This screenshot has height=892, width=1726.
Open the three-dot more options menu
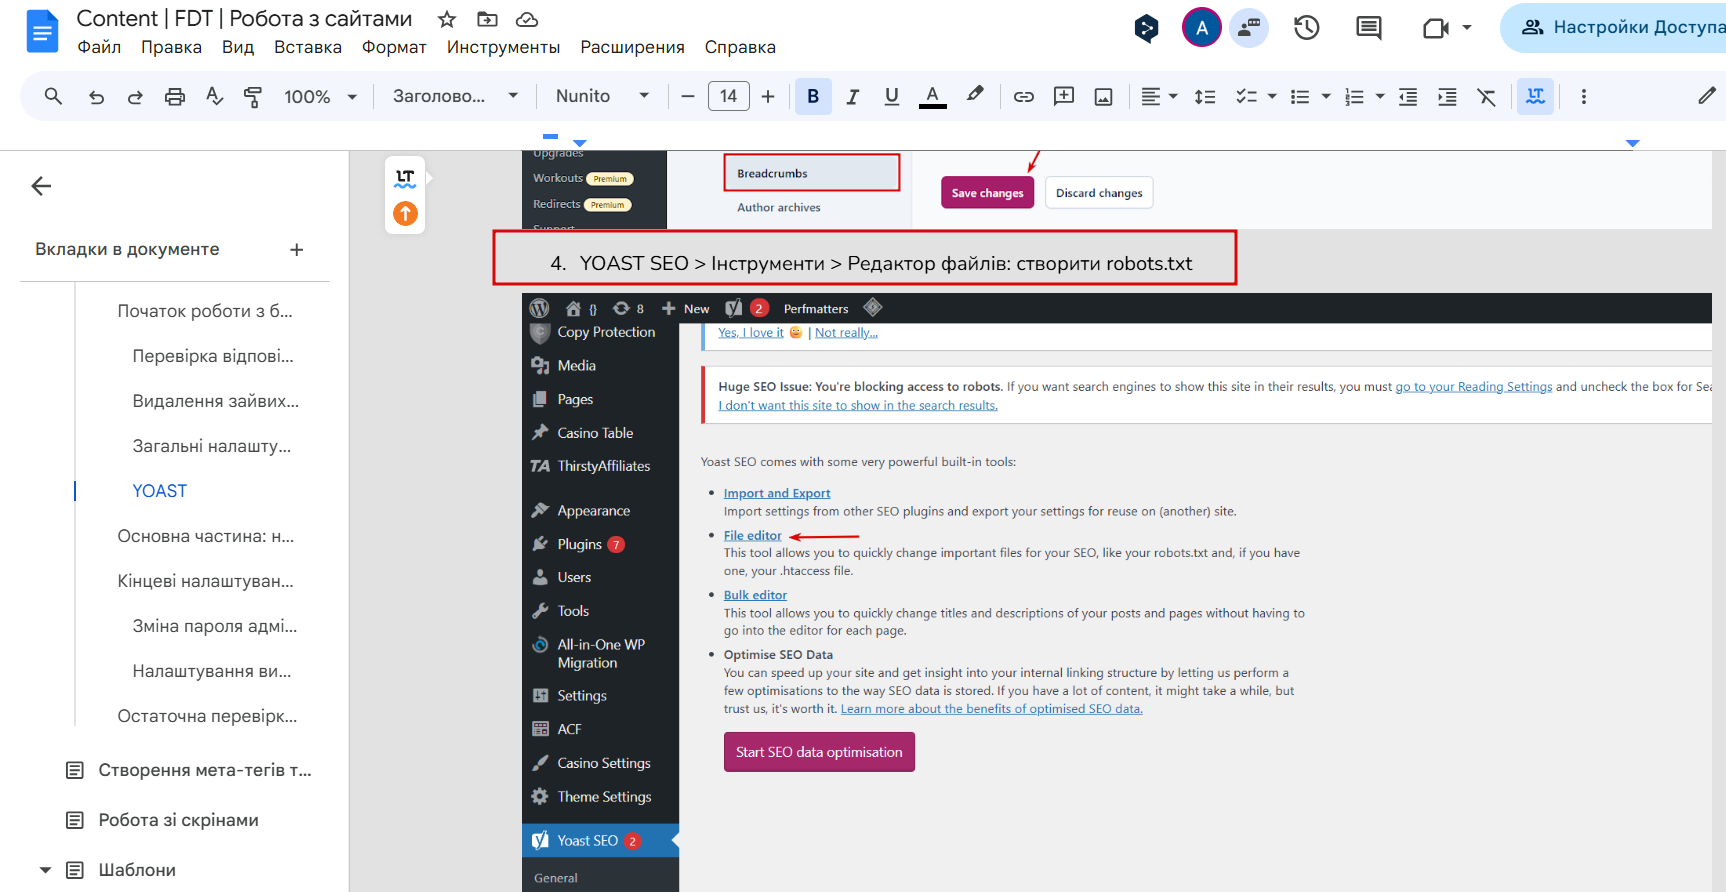[1583, 97]
